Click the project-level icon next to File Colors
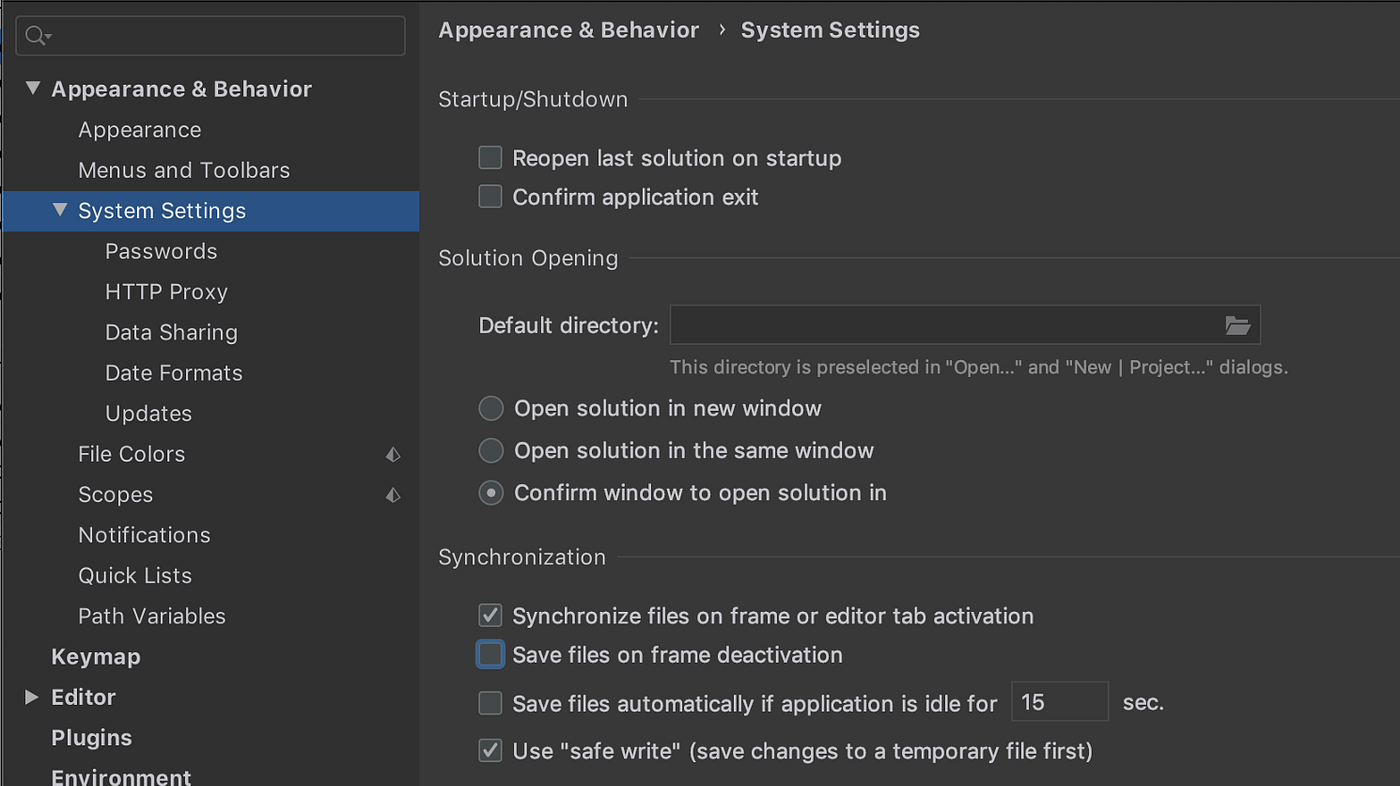 coord(393,455)
